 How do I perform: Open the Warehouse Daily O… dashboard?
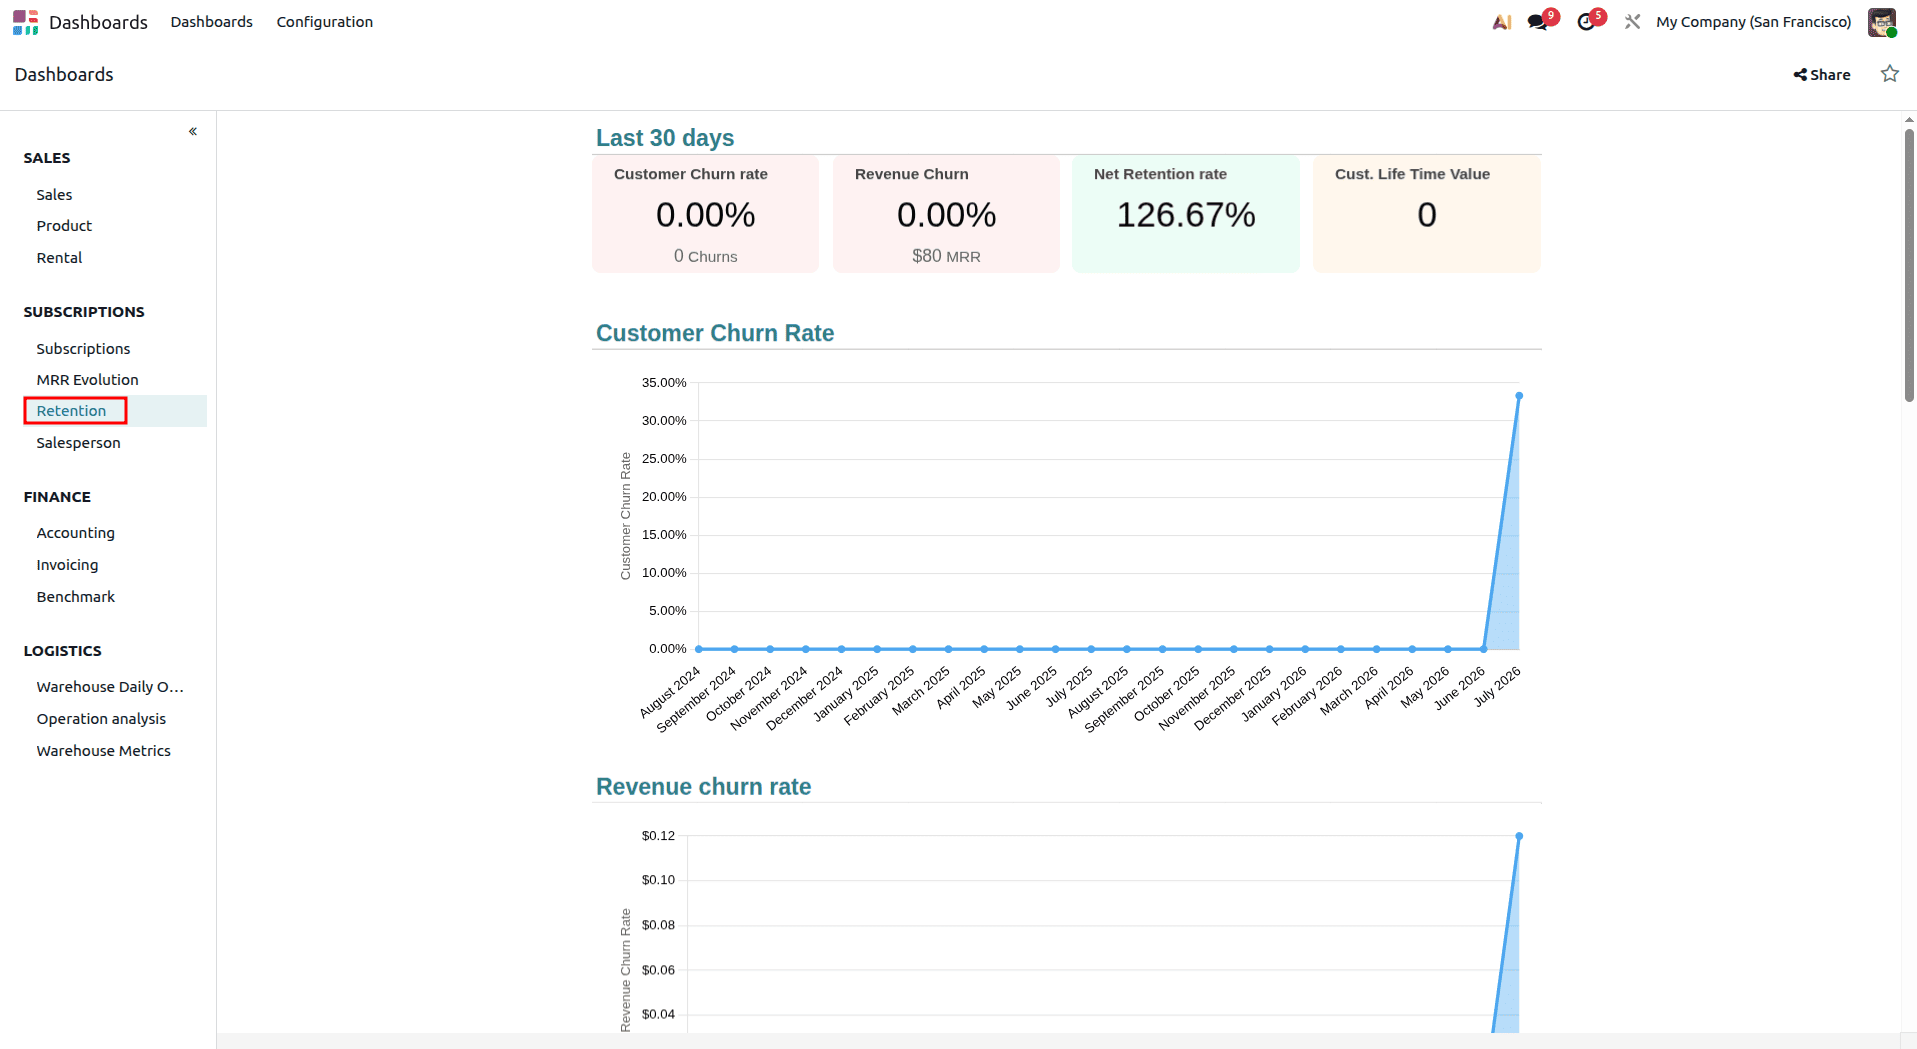coord(110,687)
